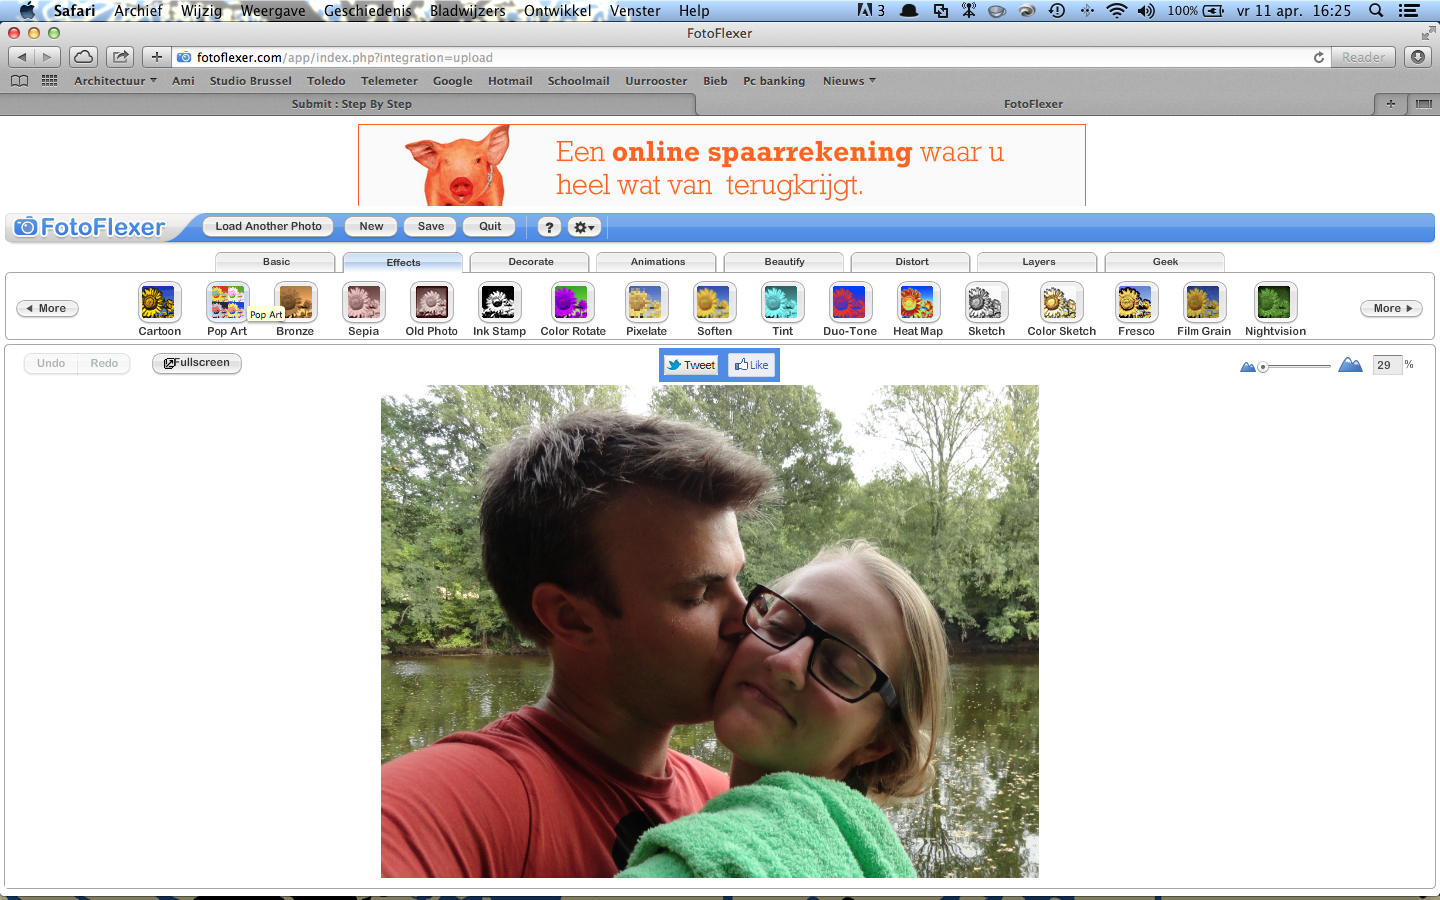Open the FotoFlexer gear settings dropdown
Image resolution: width=1440 pixels, height=900 pixels.
585,227
